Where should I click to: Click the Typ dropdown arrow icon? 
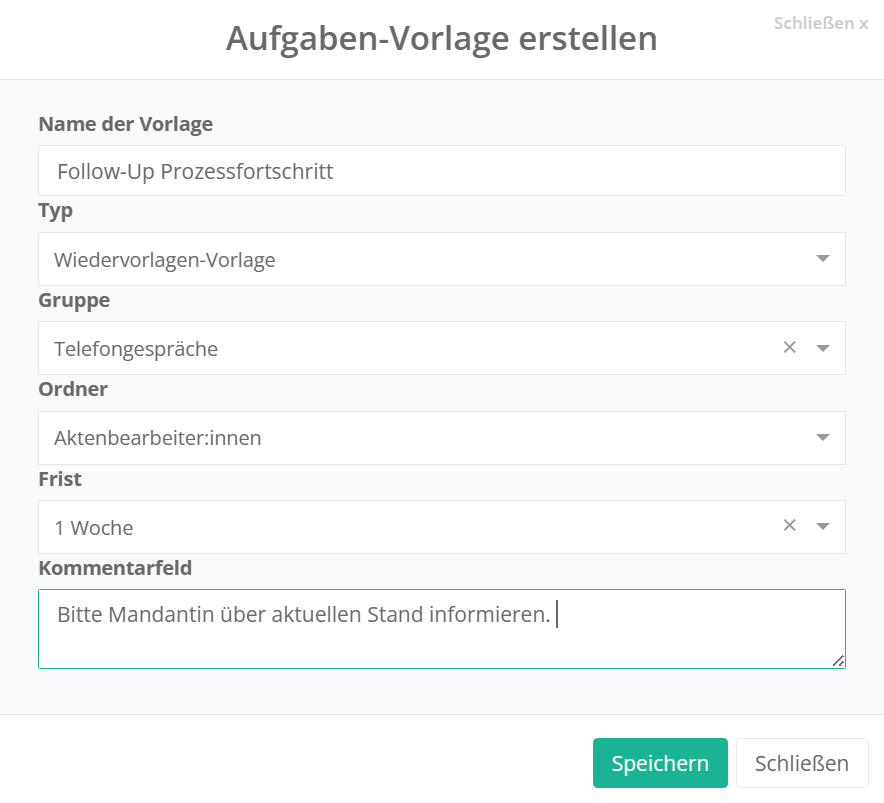[823, 259]
